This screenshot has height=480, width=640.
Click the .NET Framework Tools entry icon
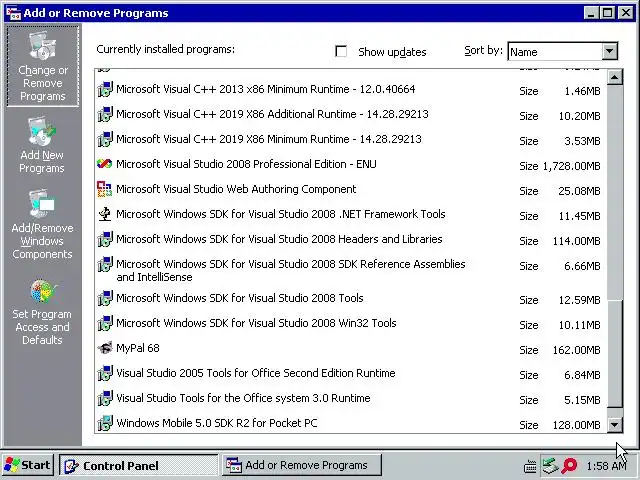coord(105,214)
